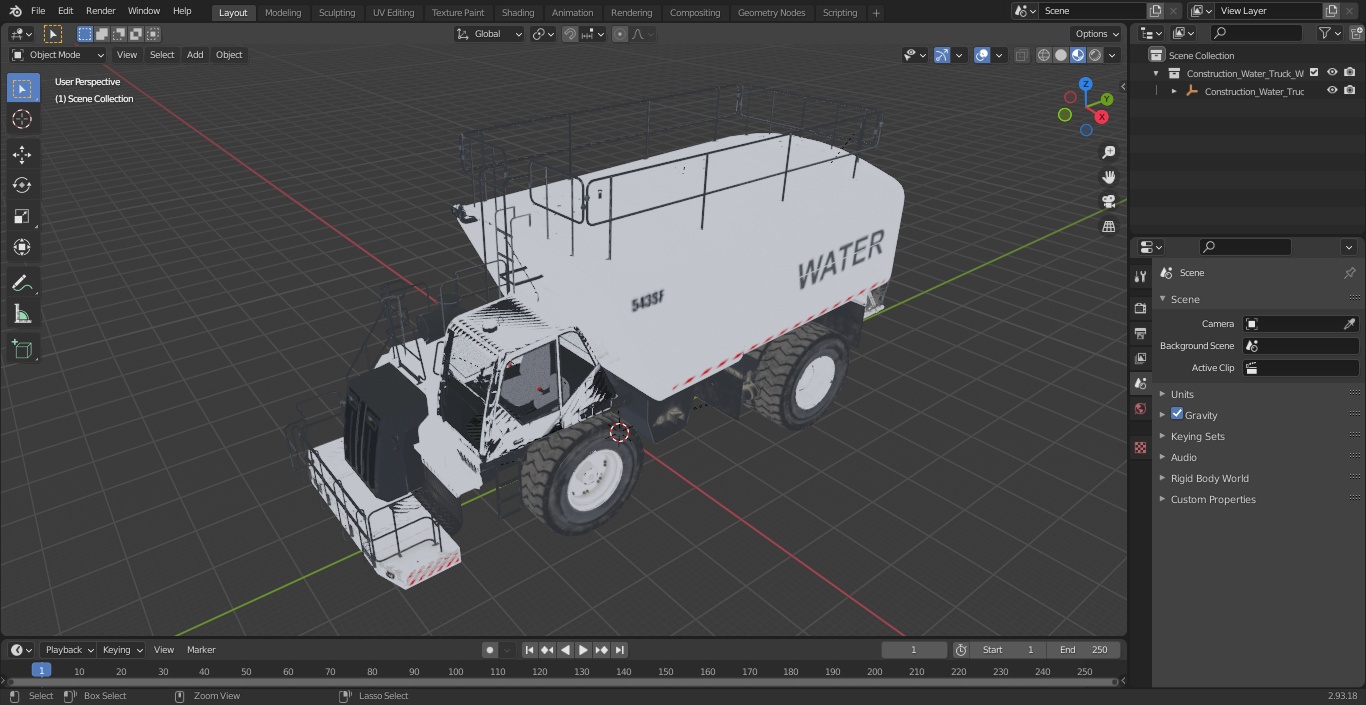Viewport: 1366px width, 705px height.
Task: Click frame 1 marker on timeline
Action: pos(41,671)
